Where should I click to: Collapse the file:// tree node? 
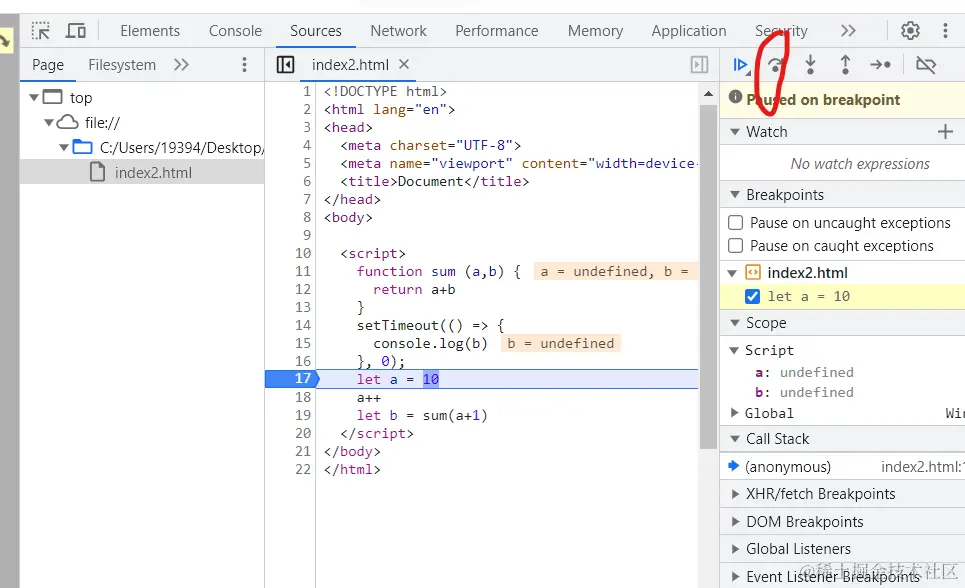[x=49, y=123]
